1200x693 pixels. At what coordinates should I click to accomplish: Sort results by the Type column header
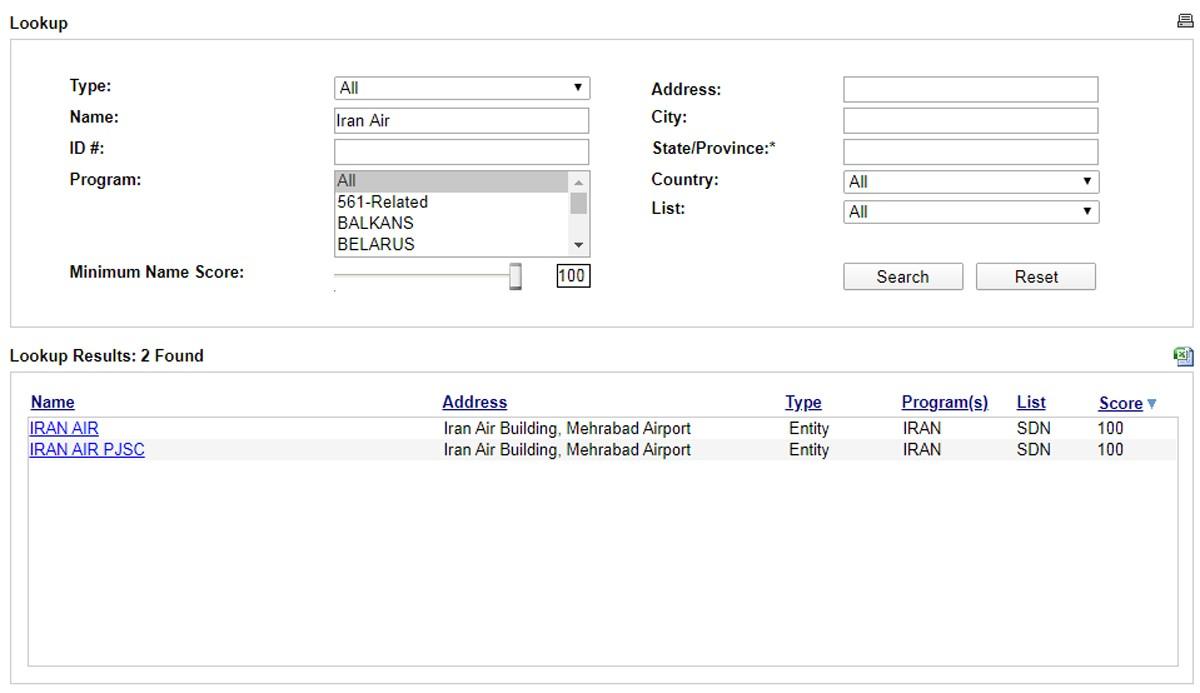[803, 402]
